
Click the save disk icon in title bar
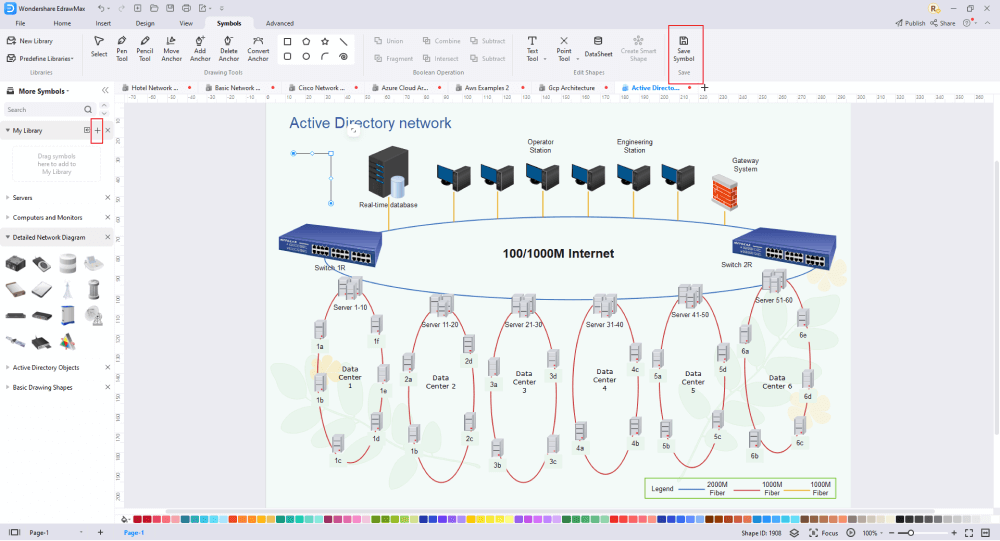[x=170, y=8]
